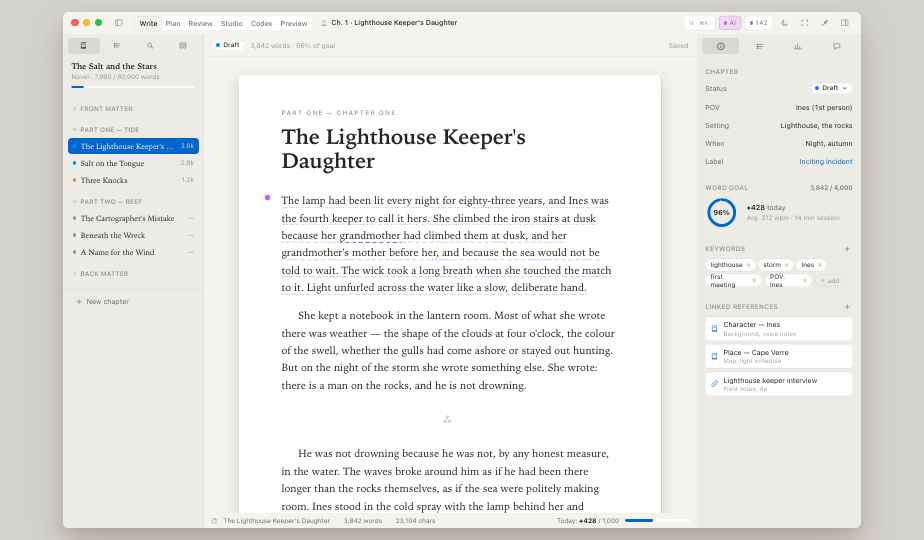Select A Name for the Wind chapter
Viewport: 924px width, 540px height.
[x=133, y=252]
